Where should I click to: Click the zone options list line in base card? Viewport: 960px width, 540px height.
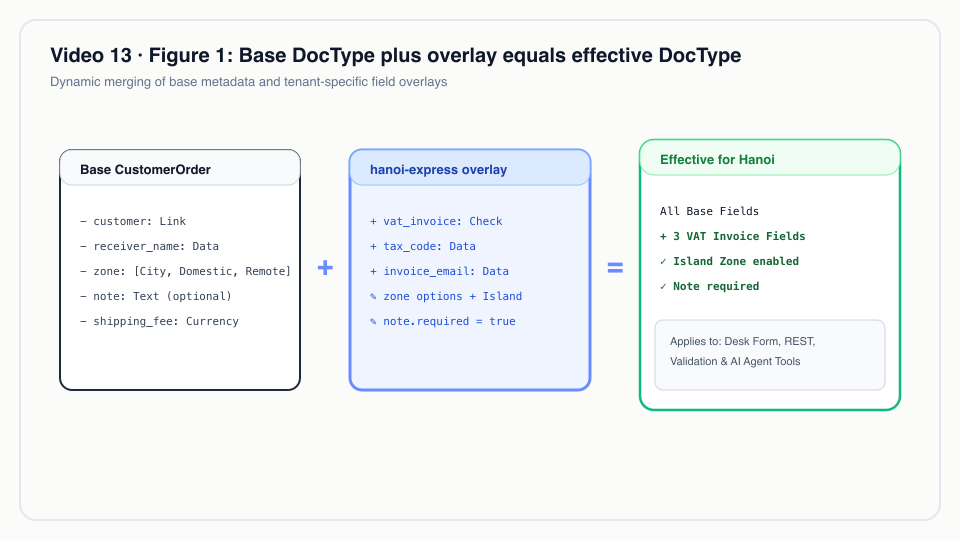click(186, 271)
